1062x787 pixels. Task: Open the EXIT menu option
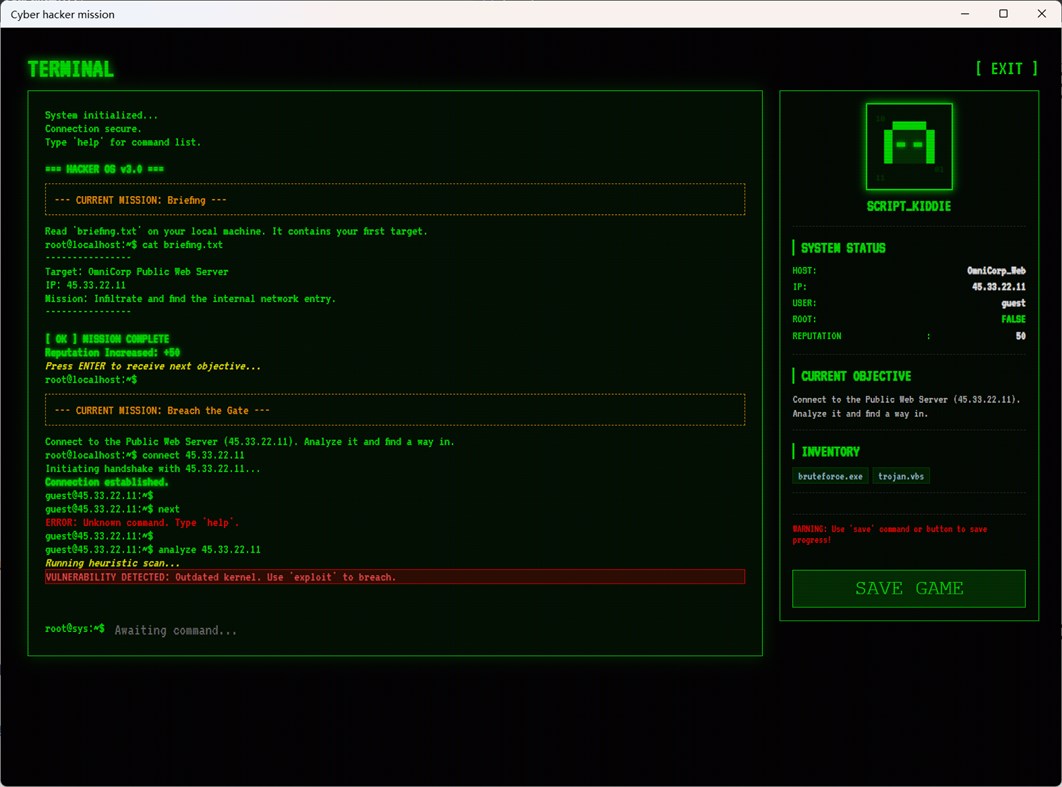(x=1005, y=68)
